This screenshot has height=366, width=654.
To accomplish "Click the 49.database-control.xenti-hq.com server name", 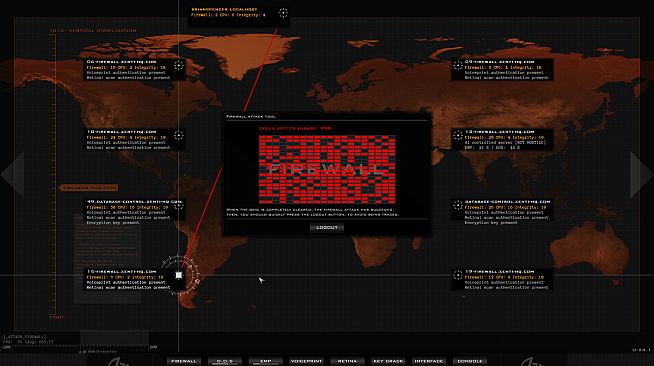I will (135, 202).
